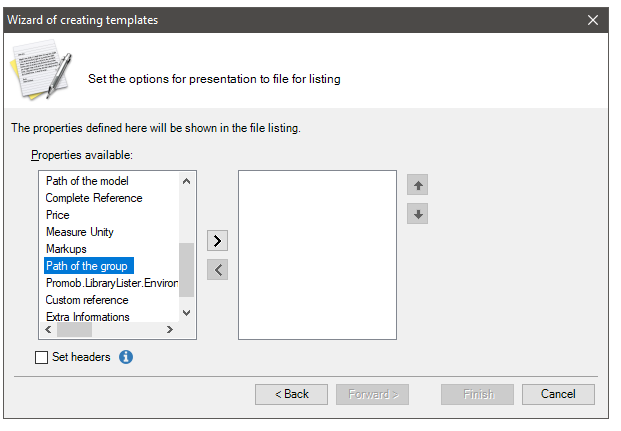The height and width of the screenshot is (431, 621).
Task: Select Path of the model property
Action: [x=87, y=181]
